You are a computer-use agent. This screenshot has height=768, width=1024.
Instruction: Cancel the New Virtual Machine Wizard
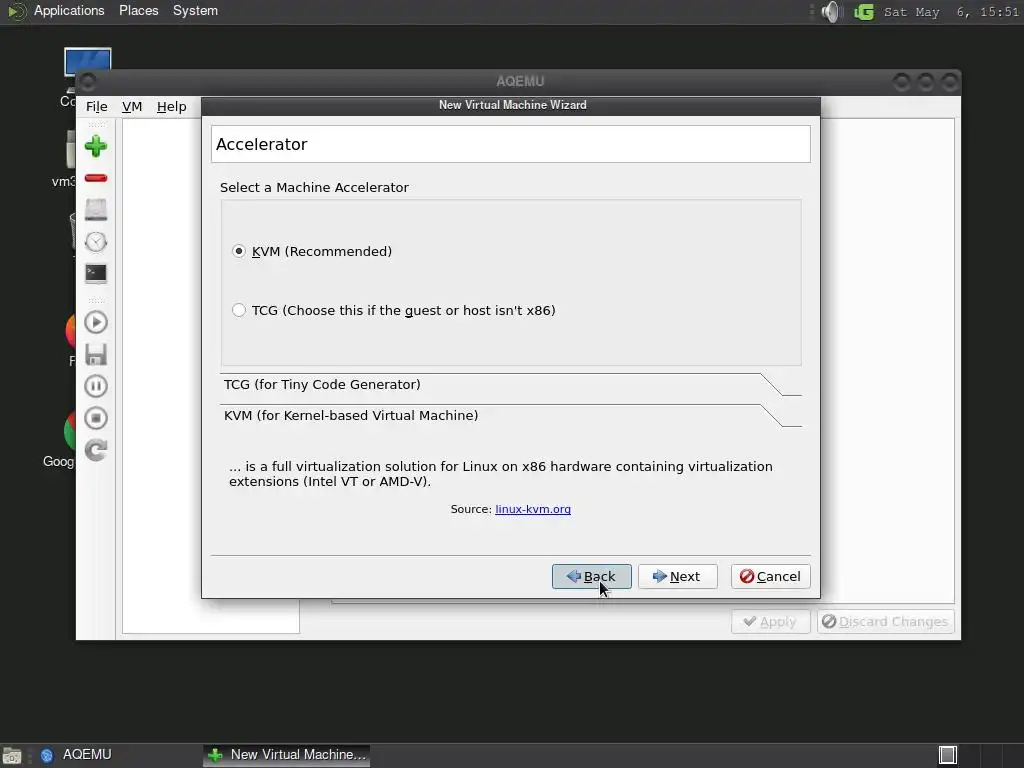[771, 577]
